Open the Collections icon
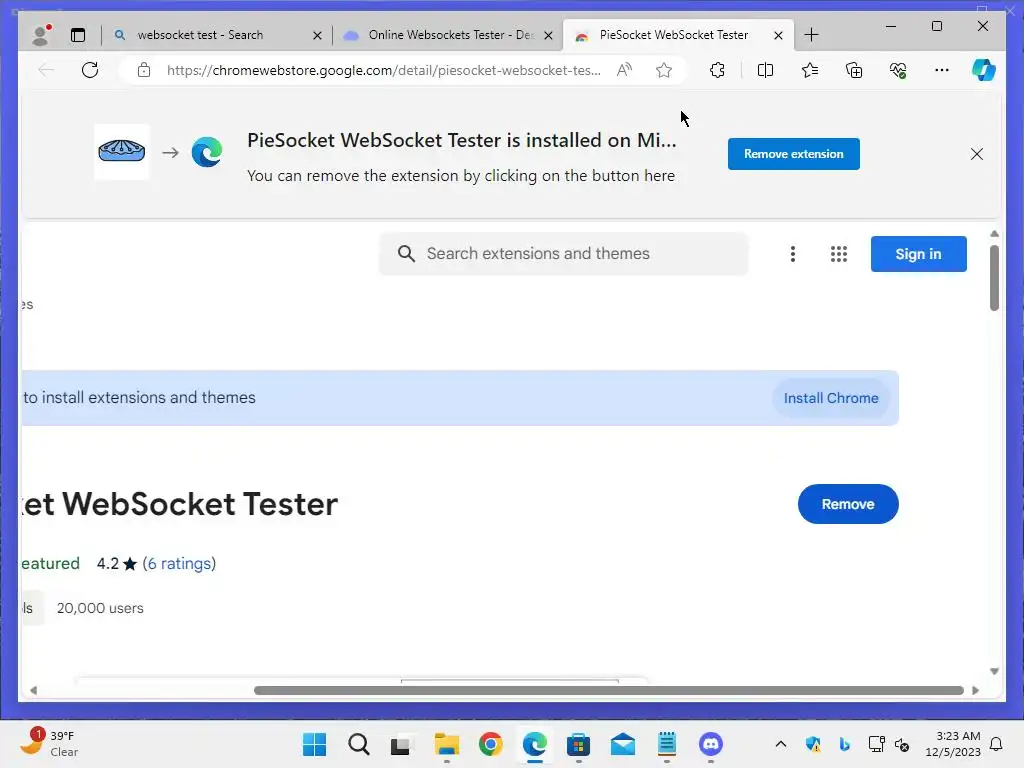The image size is (1024, 768). point(854,70)
